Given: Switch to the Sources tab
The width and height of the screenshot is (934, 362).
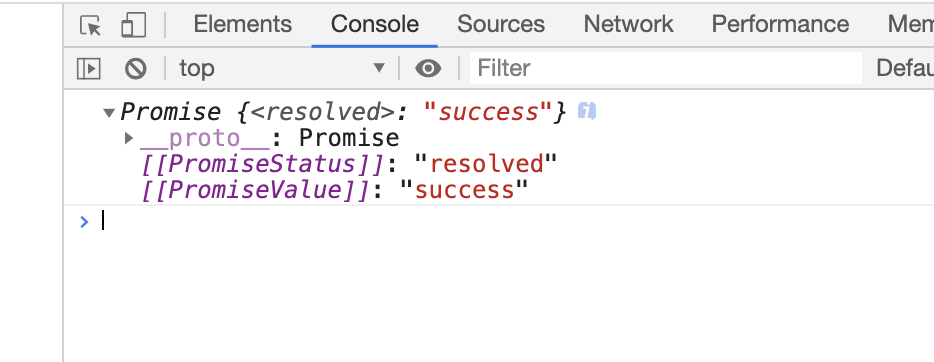Looking at the screenshot, I should coord(501,24).
